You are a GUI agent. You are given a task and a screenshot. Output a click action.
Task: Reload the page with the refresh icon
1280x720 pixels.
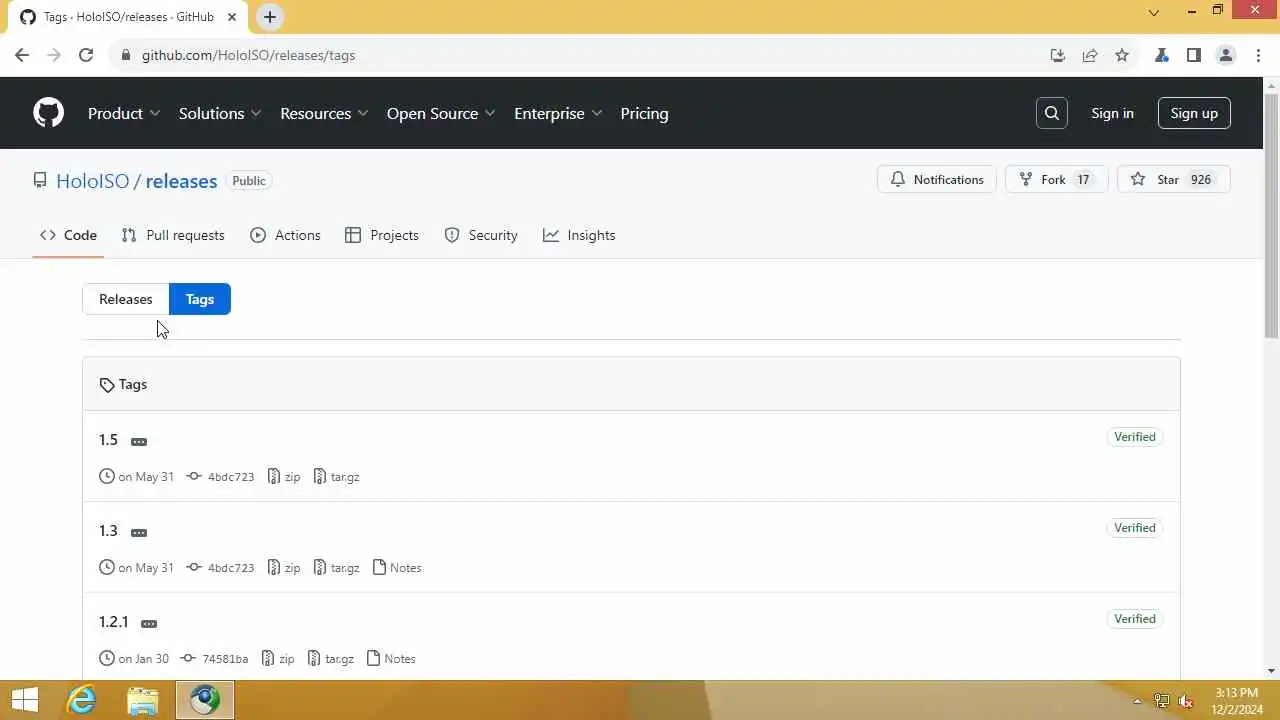click(86, 55)
